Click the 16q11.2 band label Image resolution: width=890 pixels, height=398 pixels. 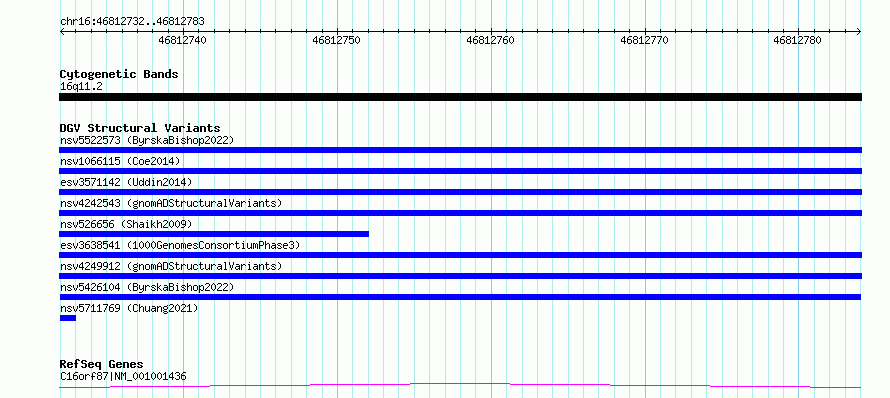tap(81, 87)
